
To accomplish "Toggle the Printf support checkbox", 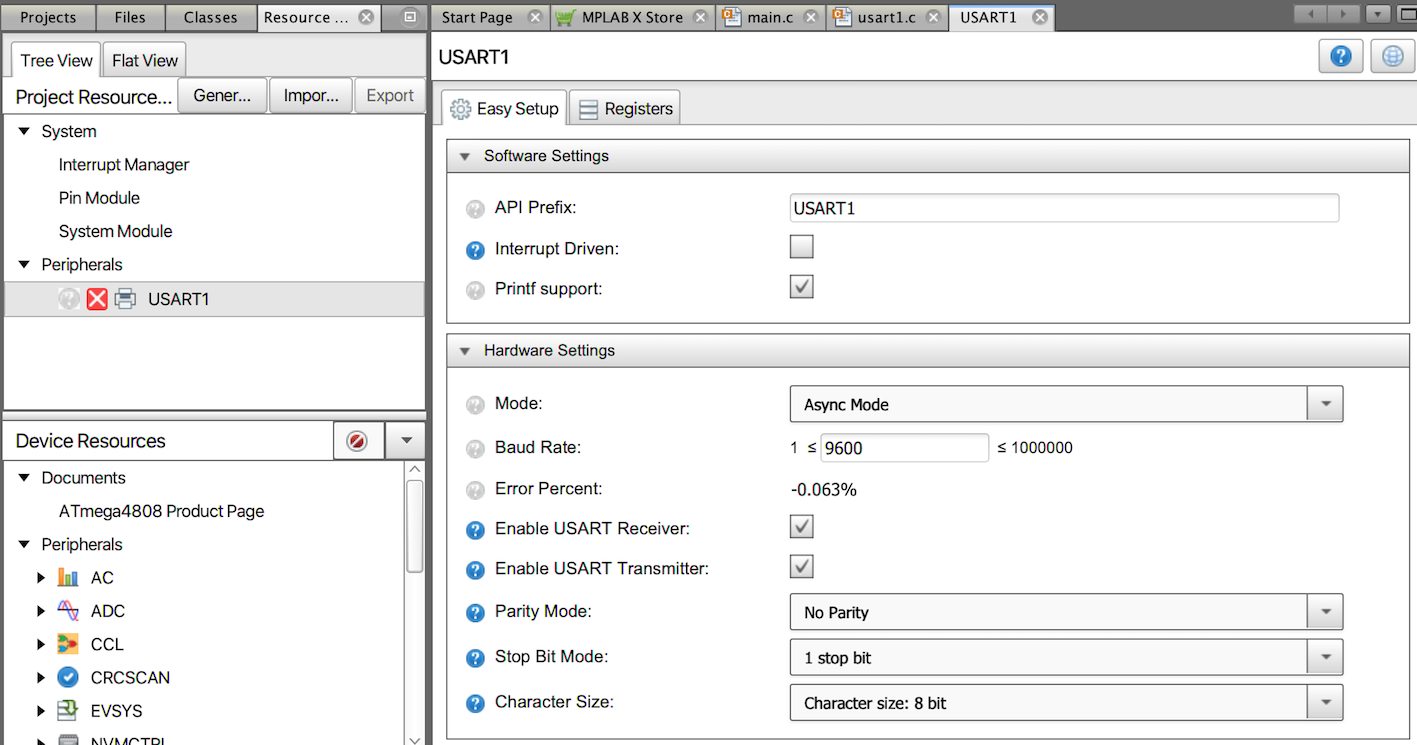I will point(801,287).
